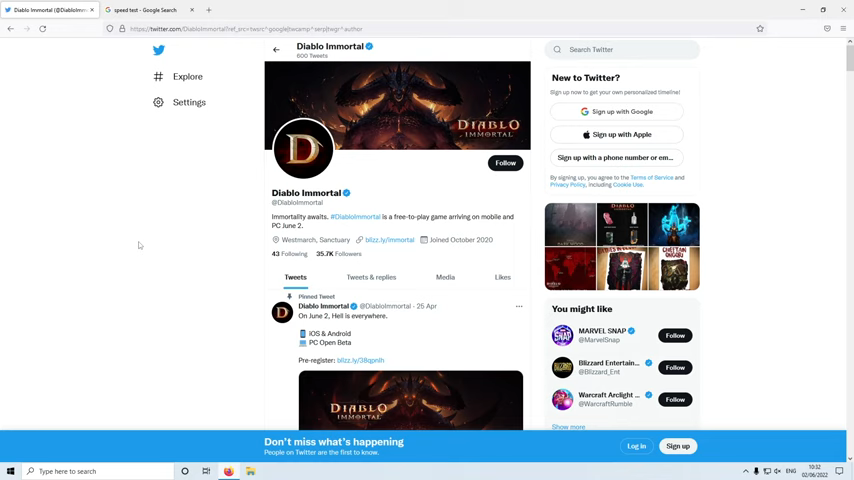Open the Privacy Policy link
Screen dimensions: 854x480
(x=568, y=185)
